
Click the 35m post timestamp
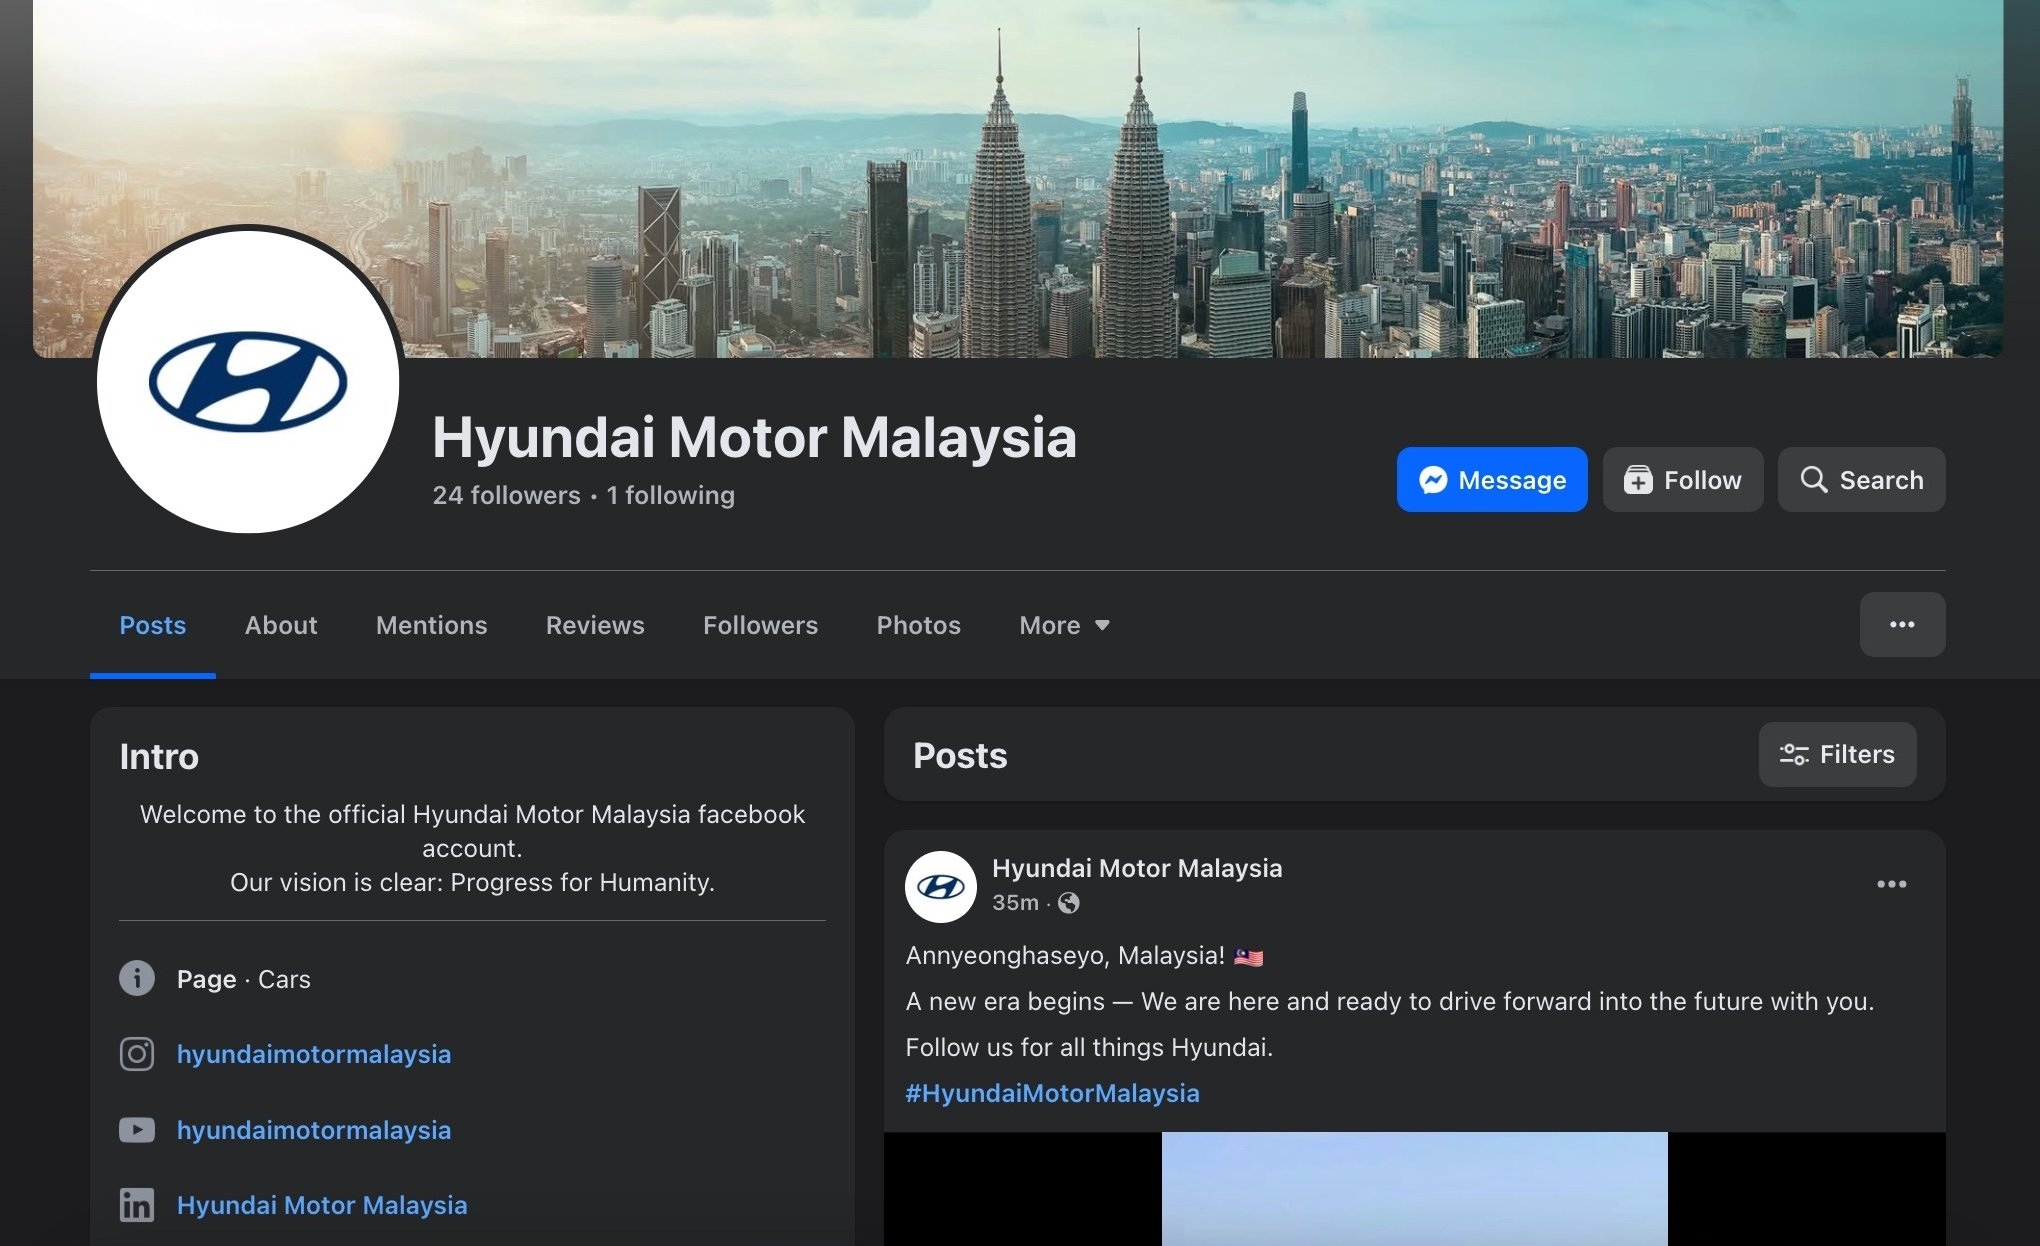tap(1015, 902)
